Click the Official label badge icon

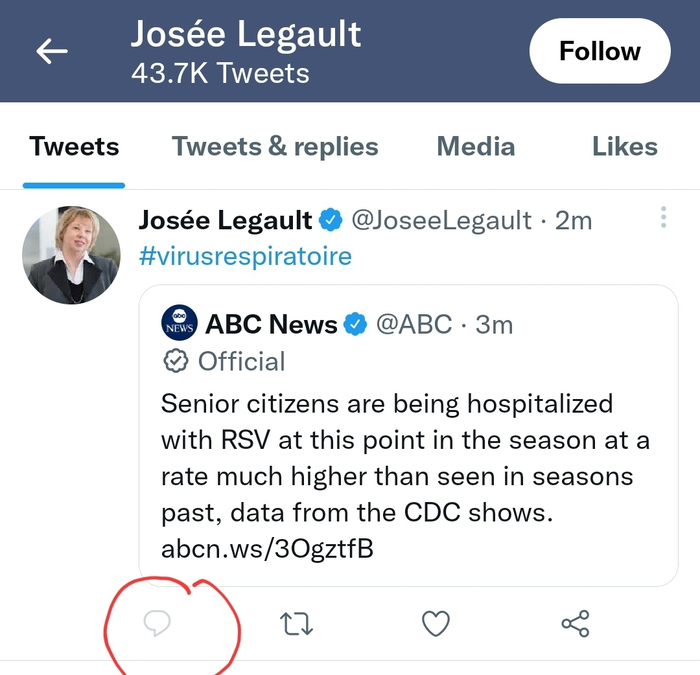pos(176,361)
